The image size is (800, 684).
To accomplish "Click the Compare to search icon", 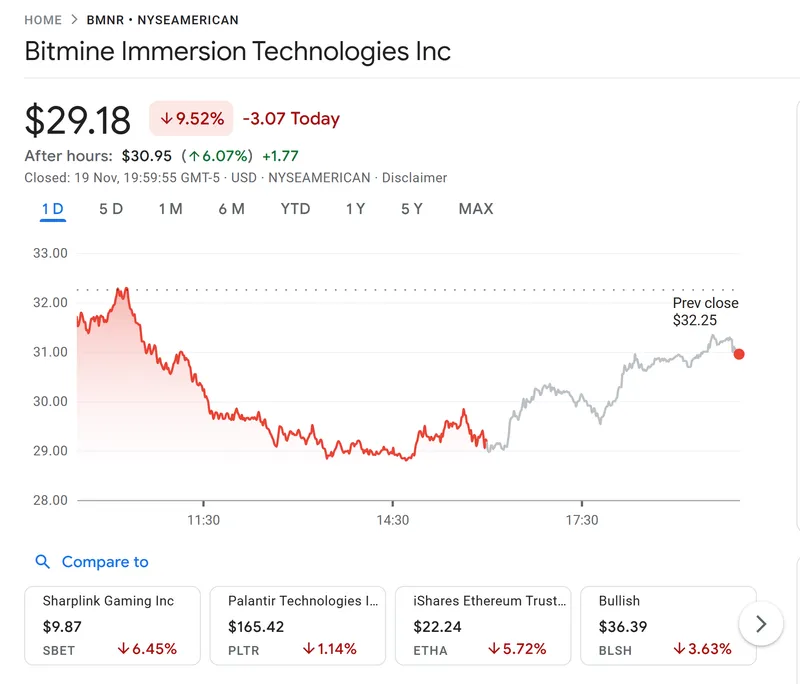I will point(41,562).
